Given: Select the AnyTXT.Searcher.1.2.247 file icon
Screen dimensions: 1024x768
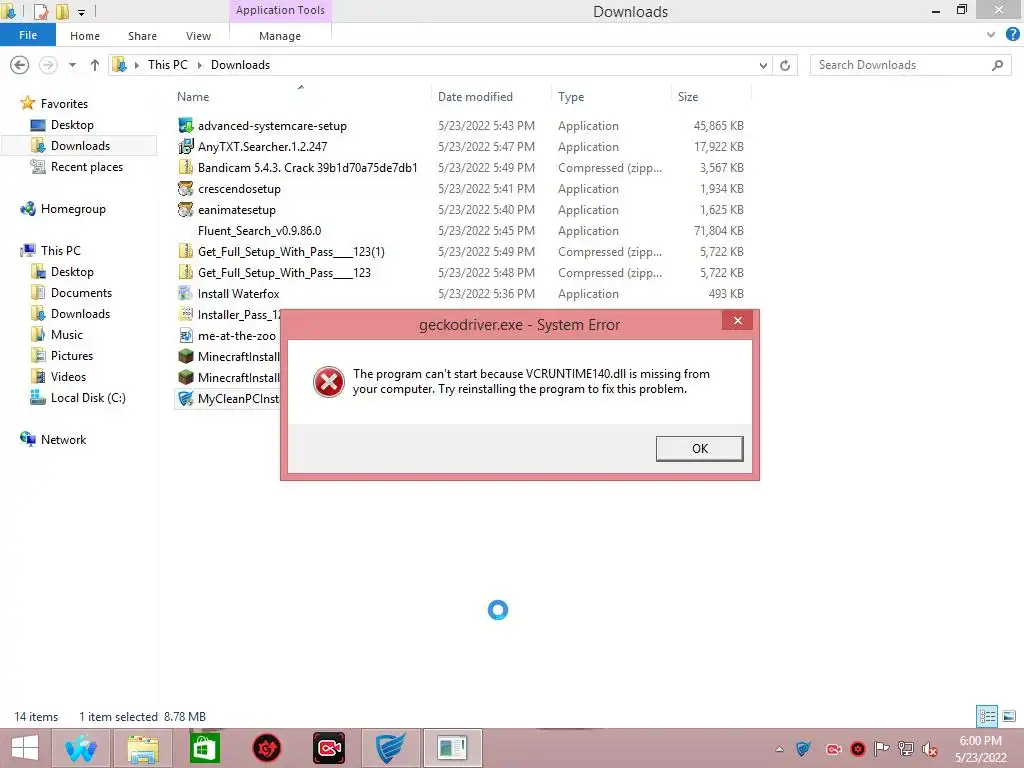Looking at the screenshot, I should [185, 146].
